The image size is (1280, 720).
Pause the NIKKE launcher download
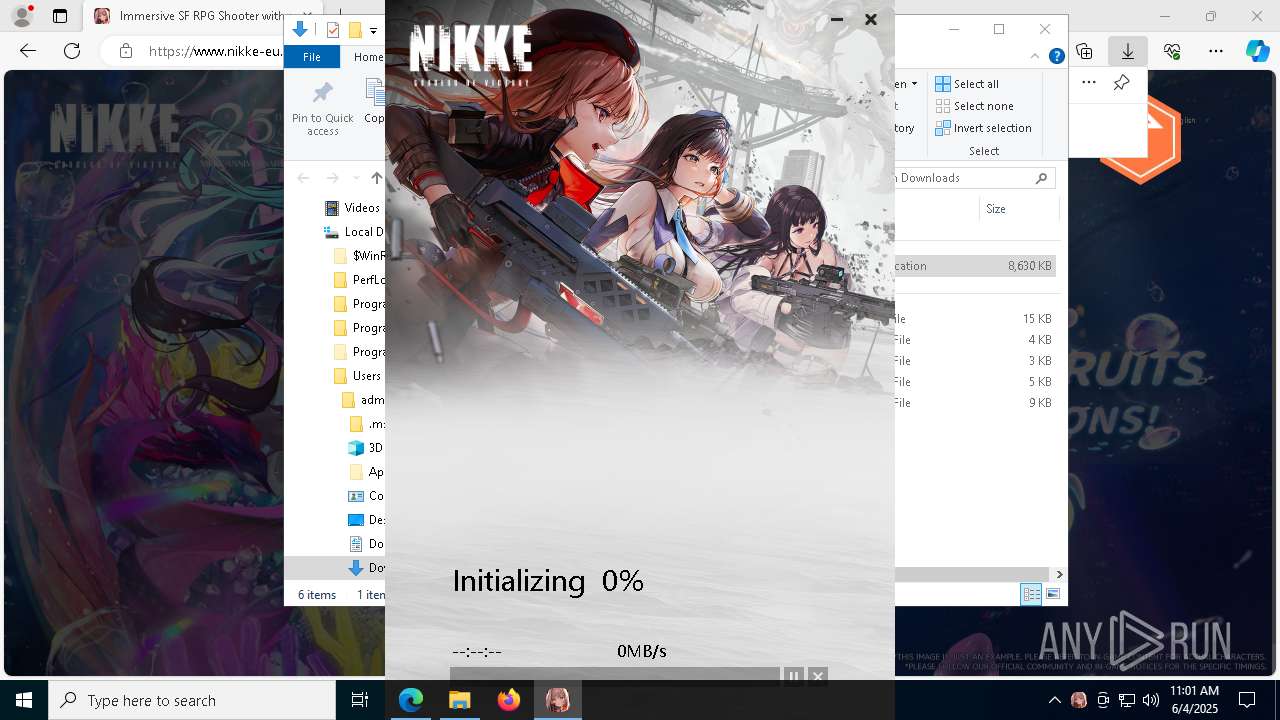pos(793,676)
